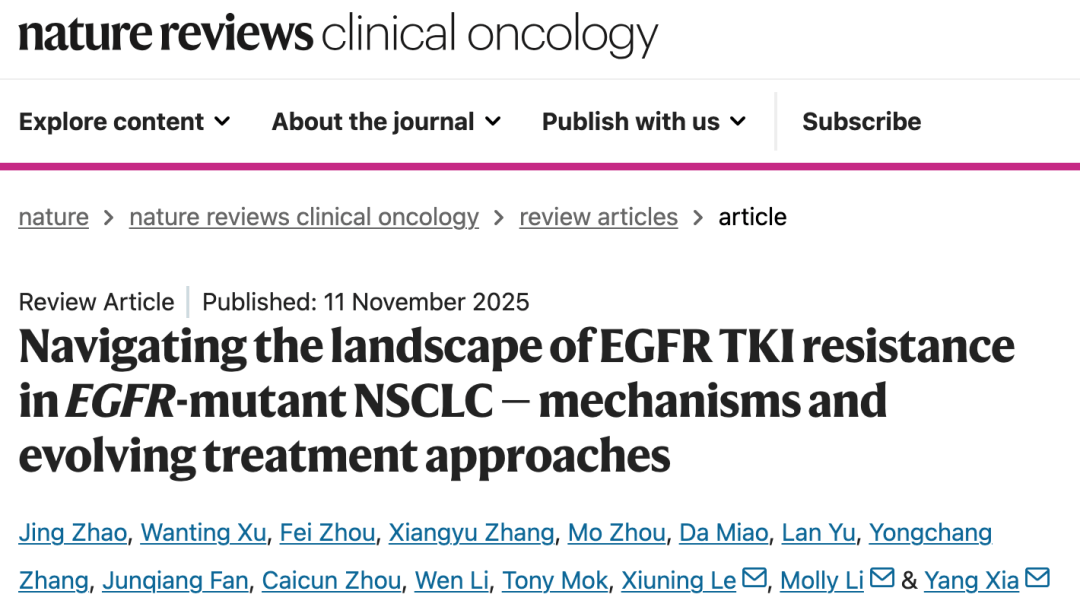
Task: Click the email envelope icon beside Molly Li
Action: pyautogui.click(x=882, y=579)
